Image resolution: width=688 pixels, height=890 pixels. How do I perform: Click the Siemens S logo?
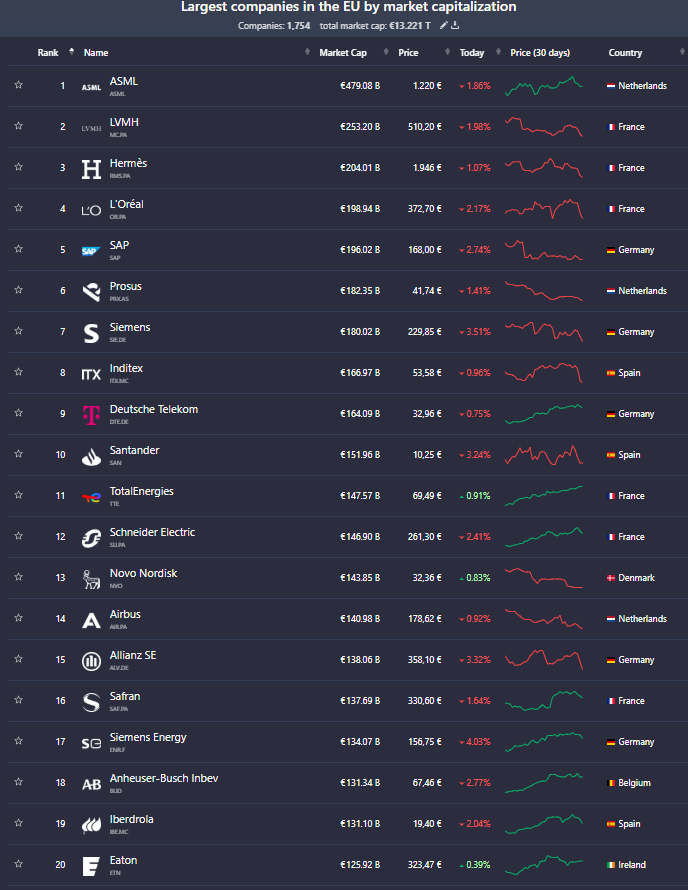(x=91, y=333)
